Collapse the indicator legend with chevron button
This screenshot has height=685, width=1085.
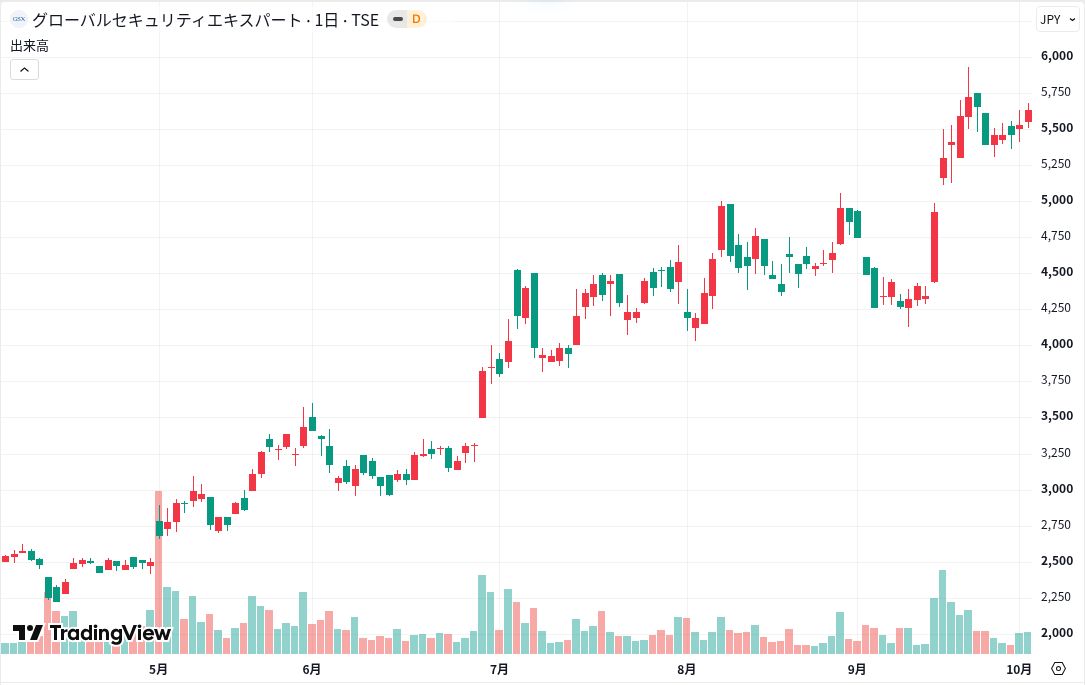(x=24, y=69)
